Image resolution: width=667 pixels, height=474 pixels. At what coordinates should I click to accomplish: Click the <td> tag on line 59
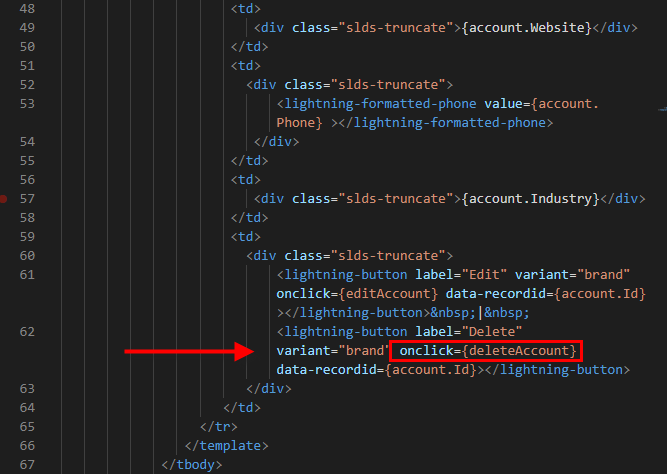pos(245,237)
